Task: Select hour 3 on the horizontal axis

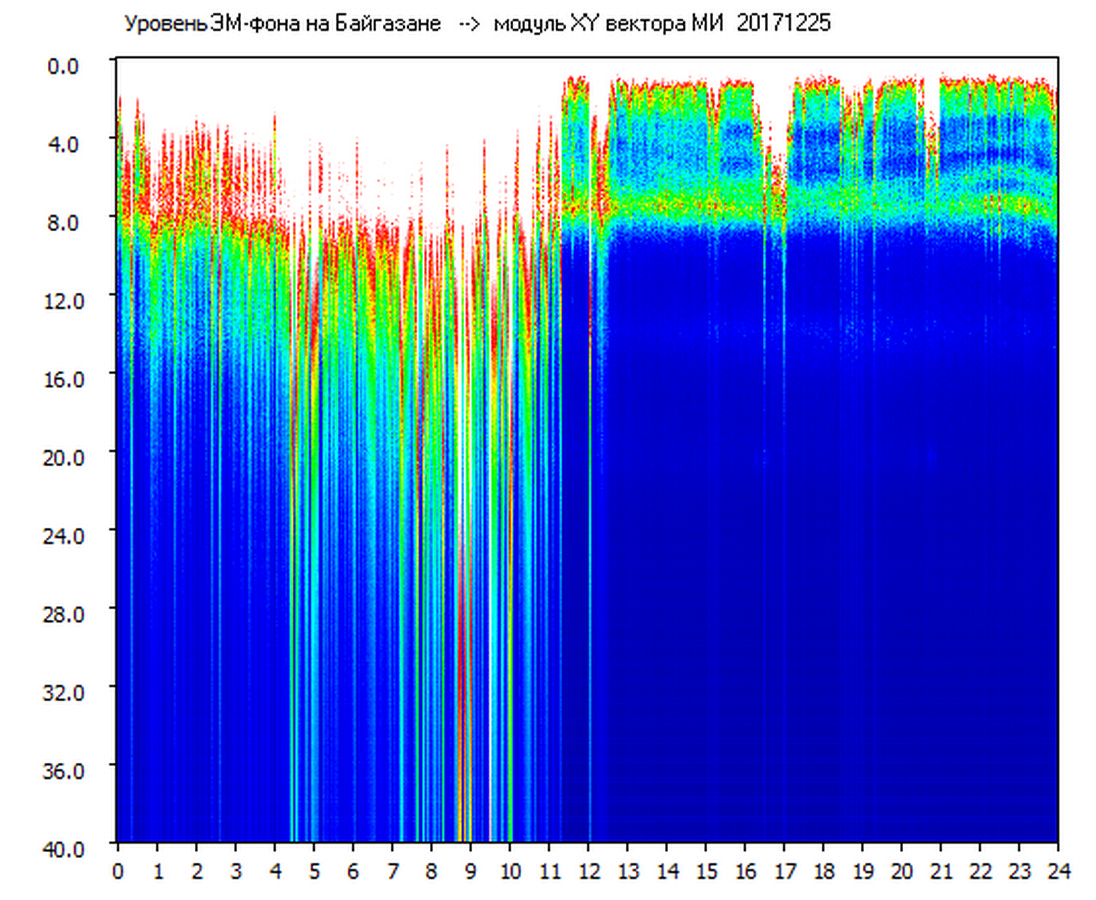Action: (x=236, y=870)
